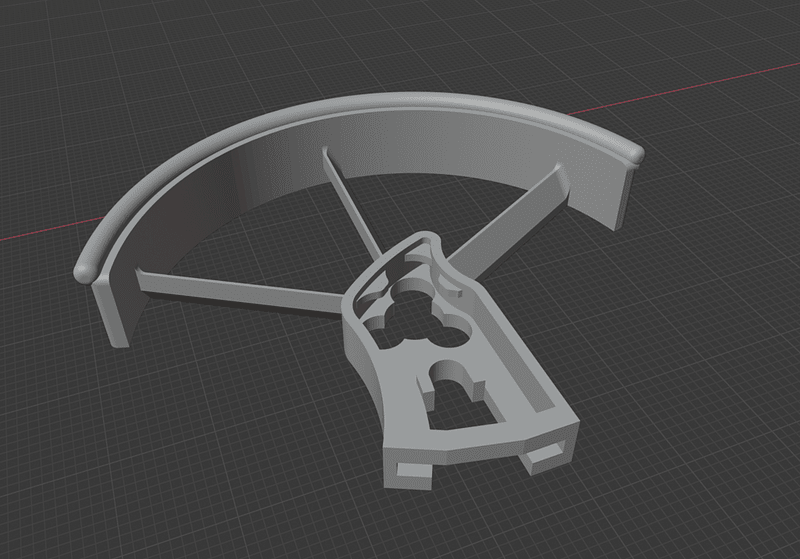
Task: Click the thin middle spoke of the guard
Action: [x=351, y=203]
